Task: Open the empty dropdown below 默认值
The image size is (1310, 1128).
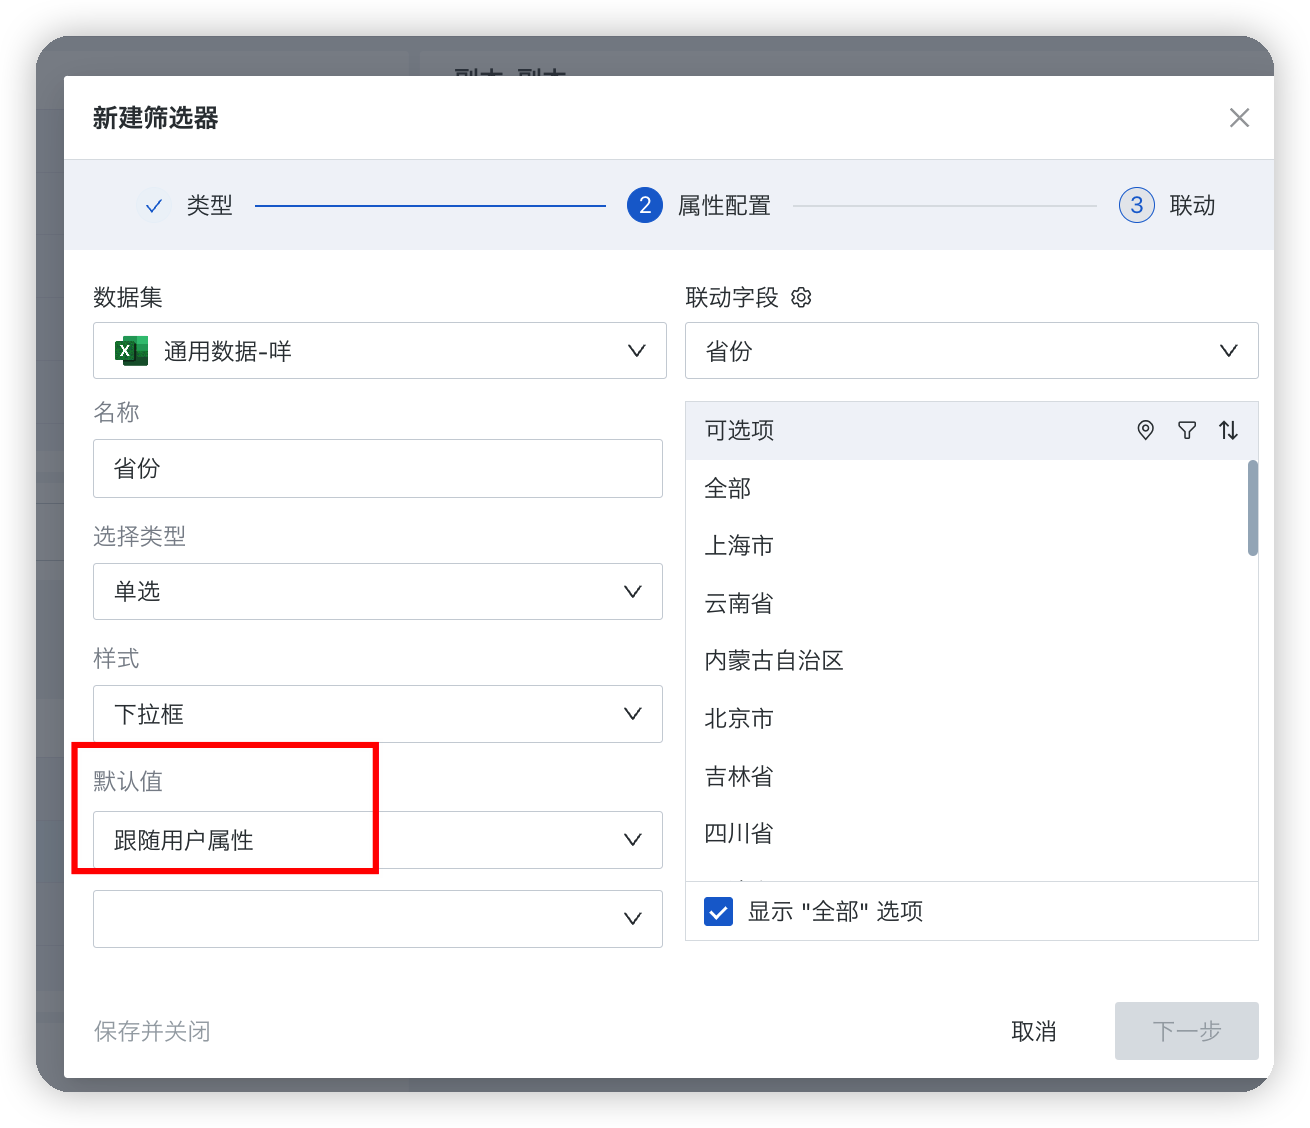Action: point(378,919)
